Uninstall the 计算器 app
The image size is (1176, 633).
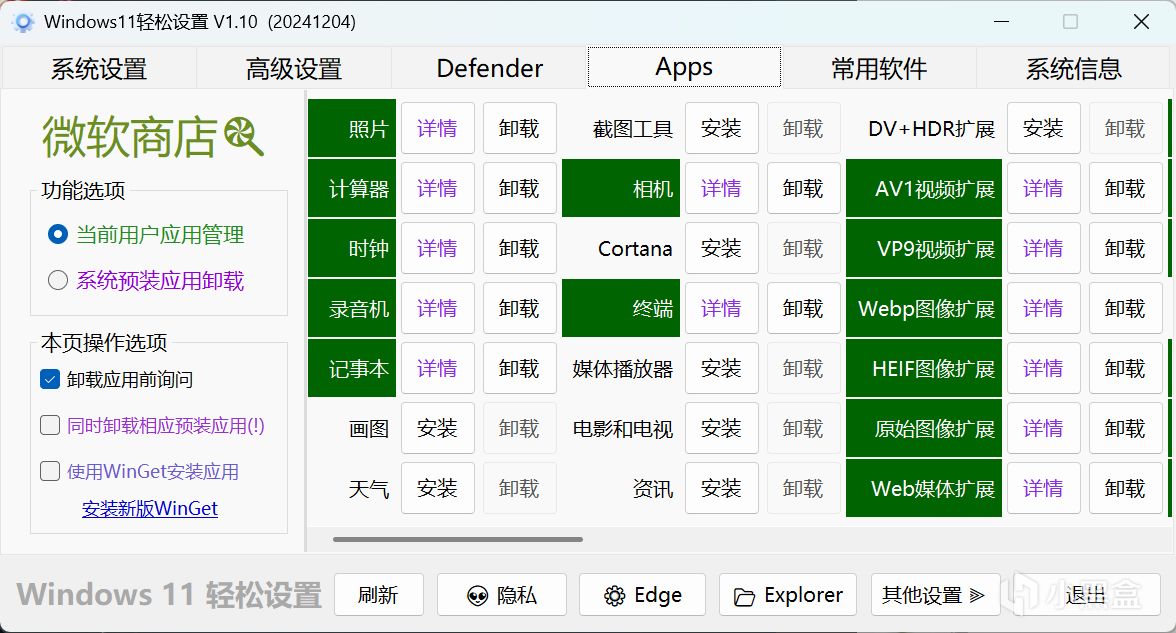[x=519, y=188]
